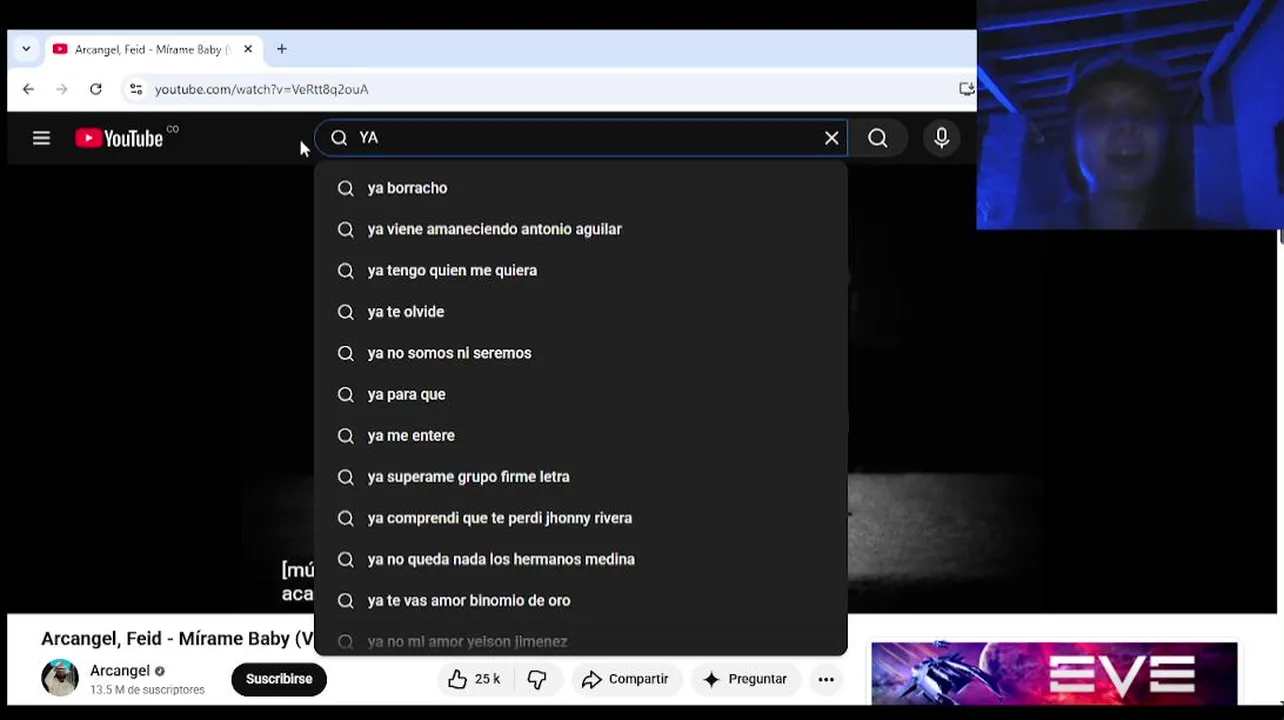This screenshot has width=1284, height=720.
Task: Close the Arcangel, Feid tab
Action: pos(248,49)
